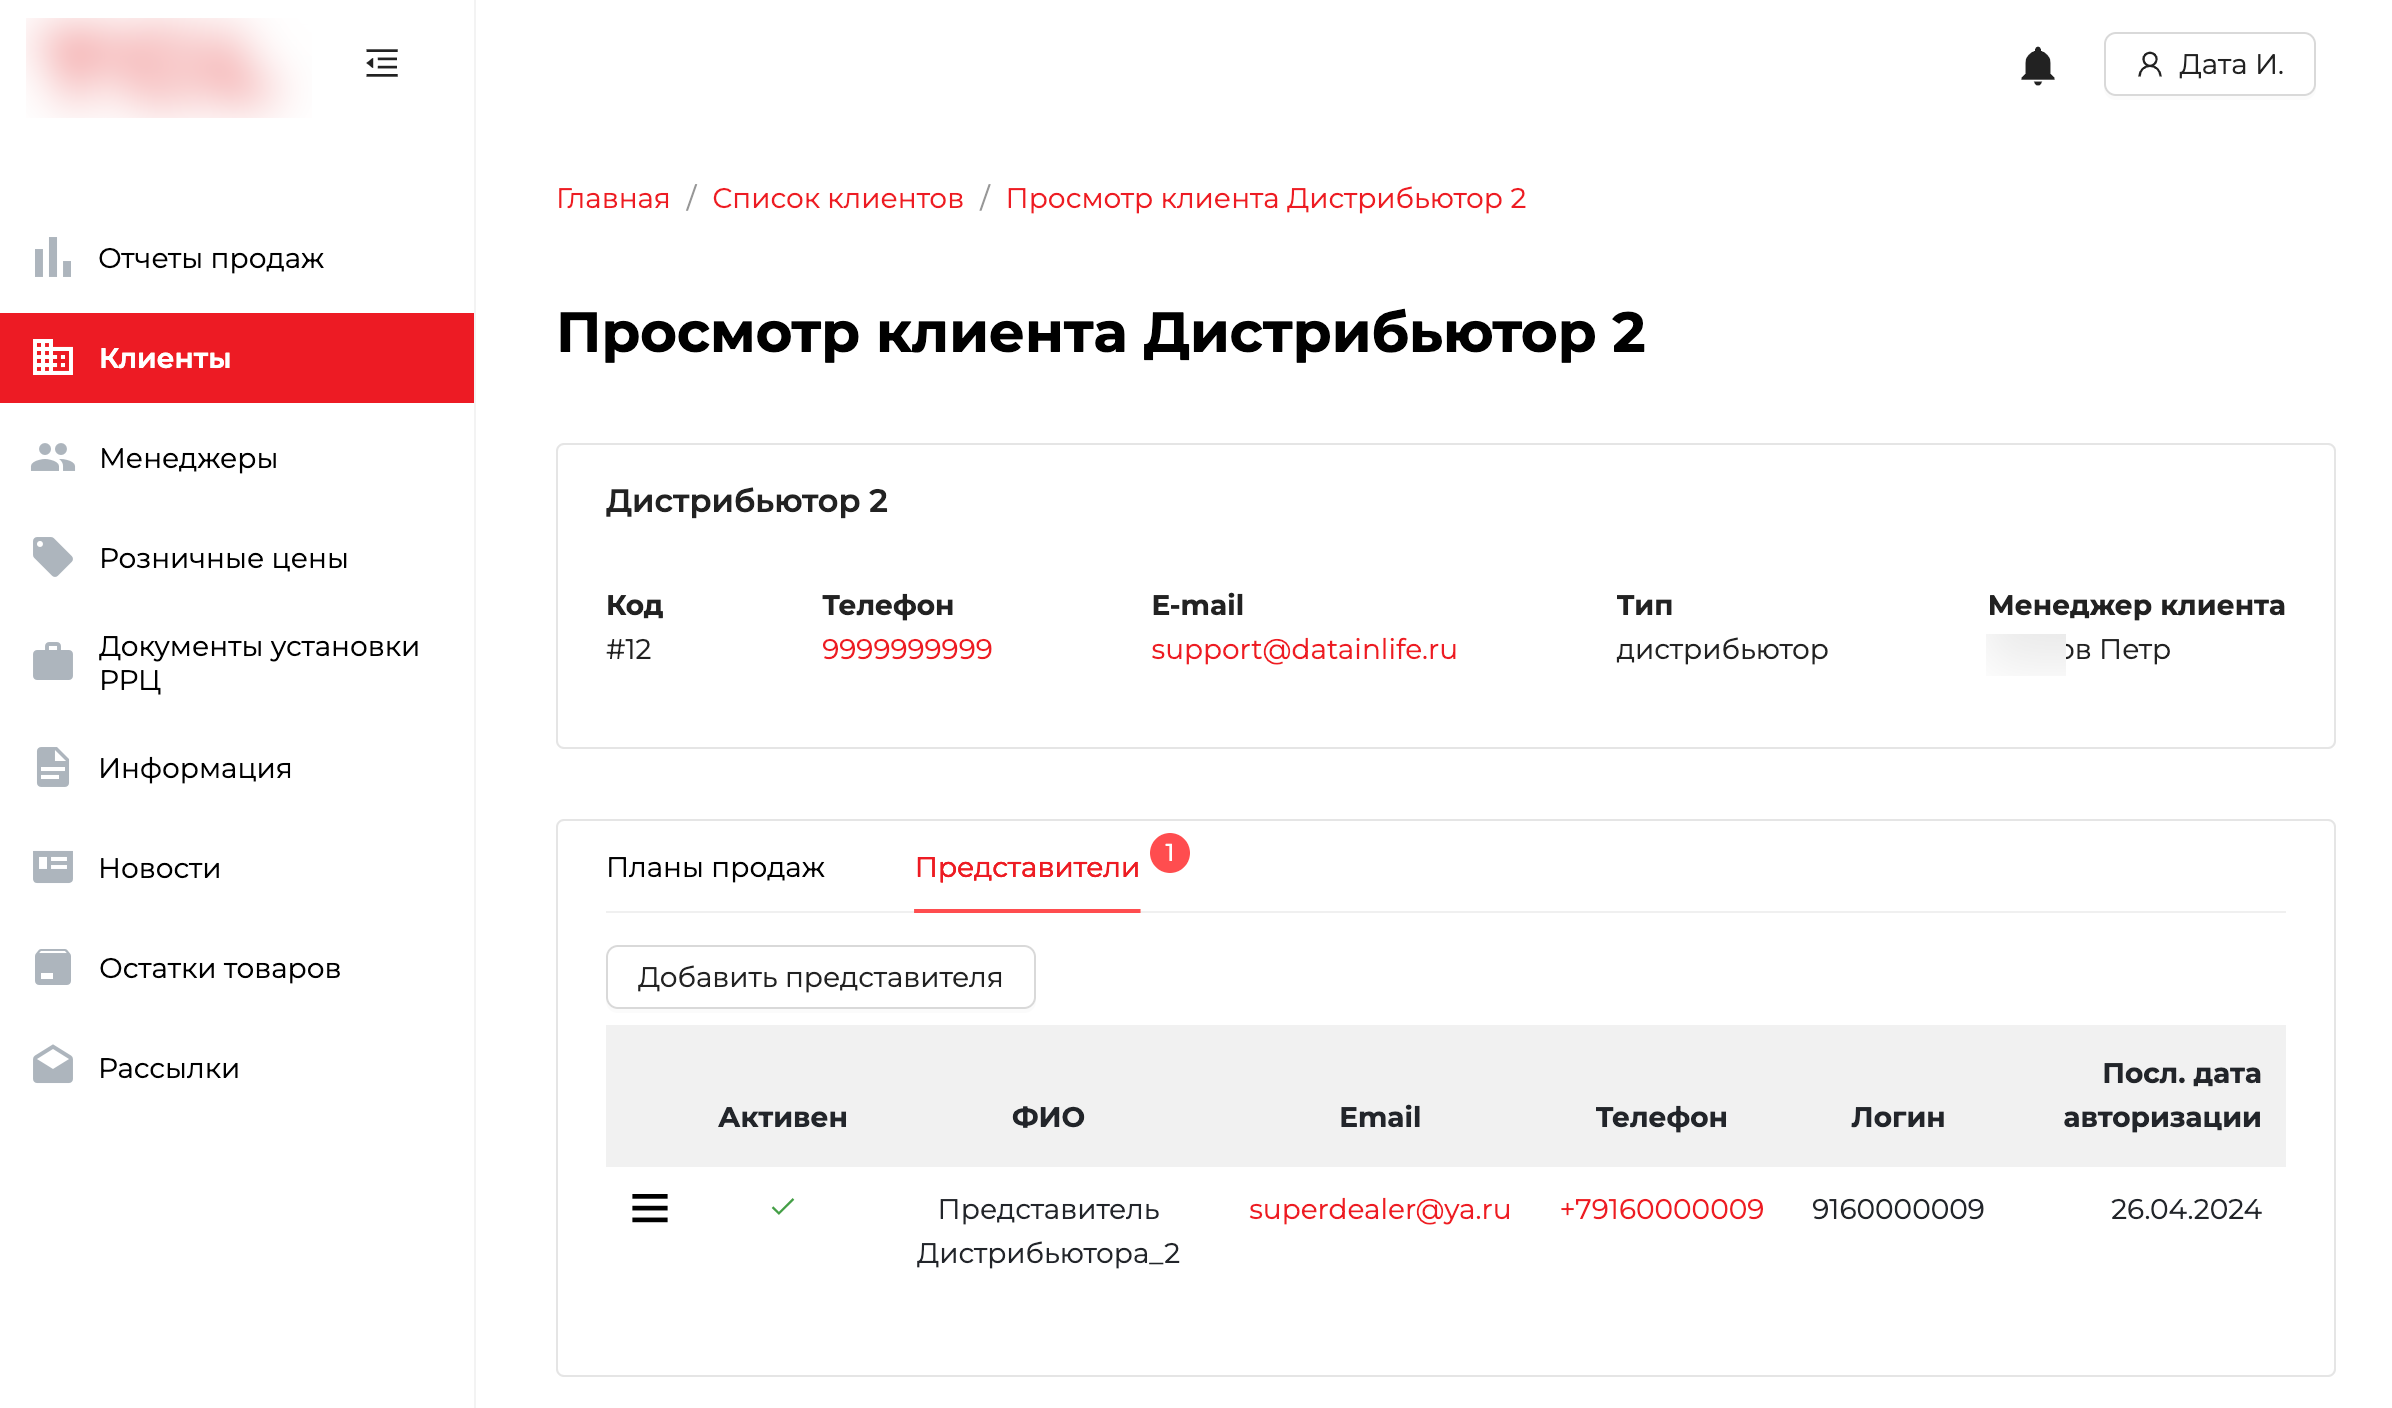Go to Список клиентов breadcrumb link

click(x=837, y=198)
